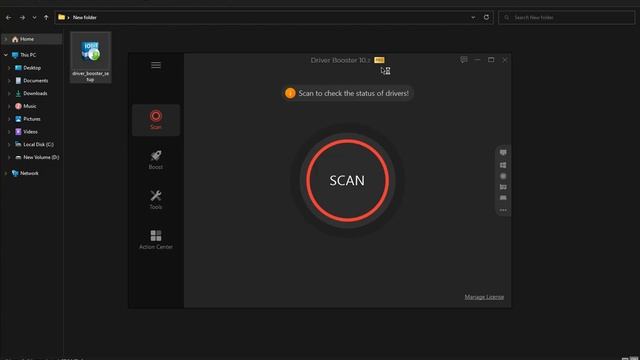Screen dimensions: 640x360
Task: Minimize the Driver Booster window
Action: [x=477, y=60]
